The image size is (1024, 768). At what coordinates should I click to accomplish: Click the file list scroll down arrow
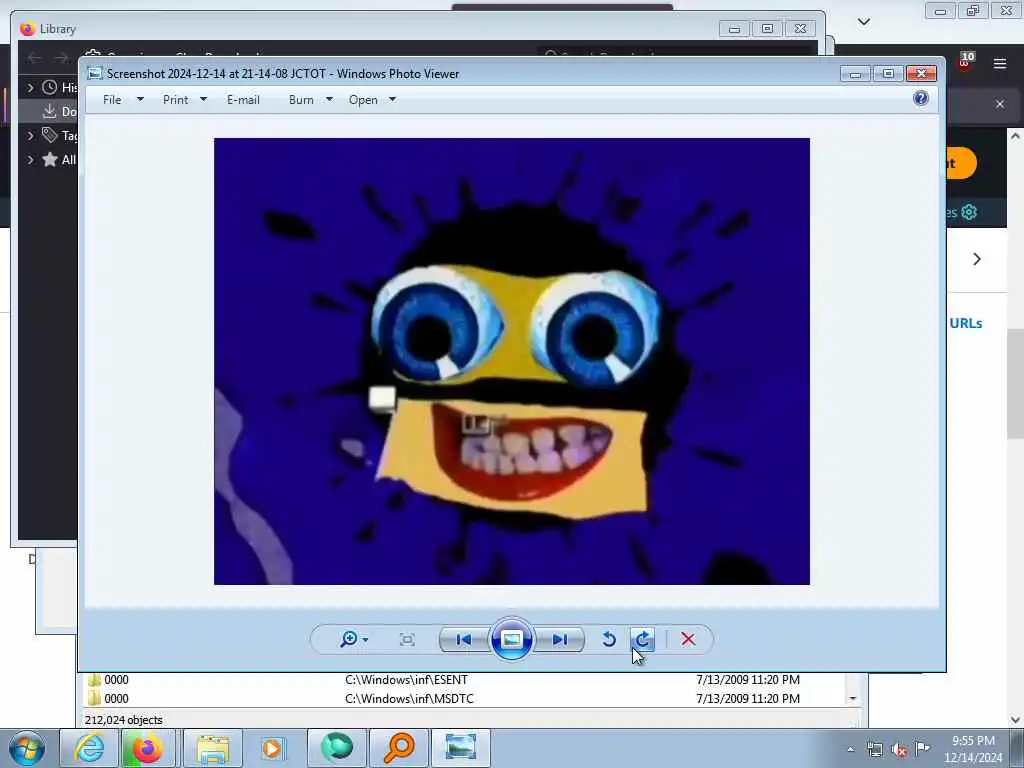coord(852,699)
